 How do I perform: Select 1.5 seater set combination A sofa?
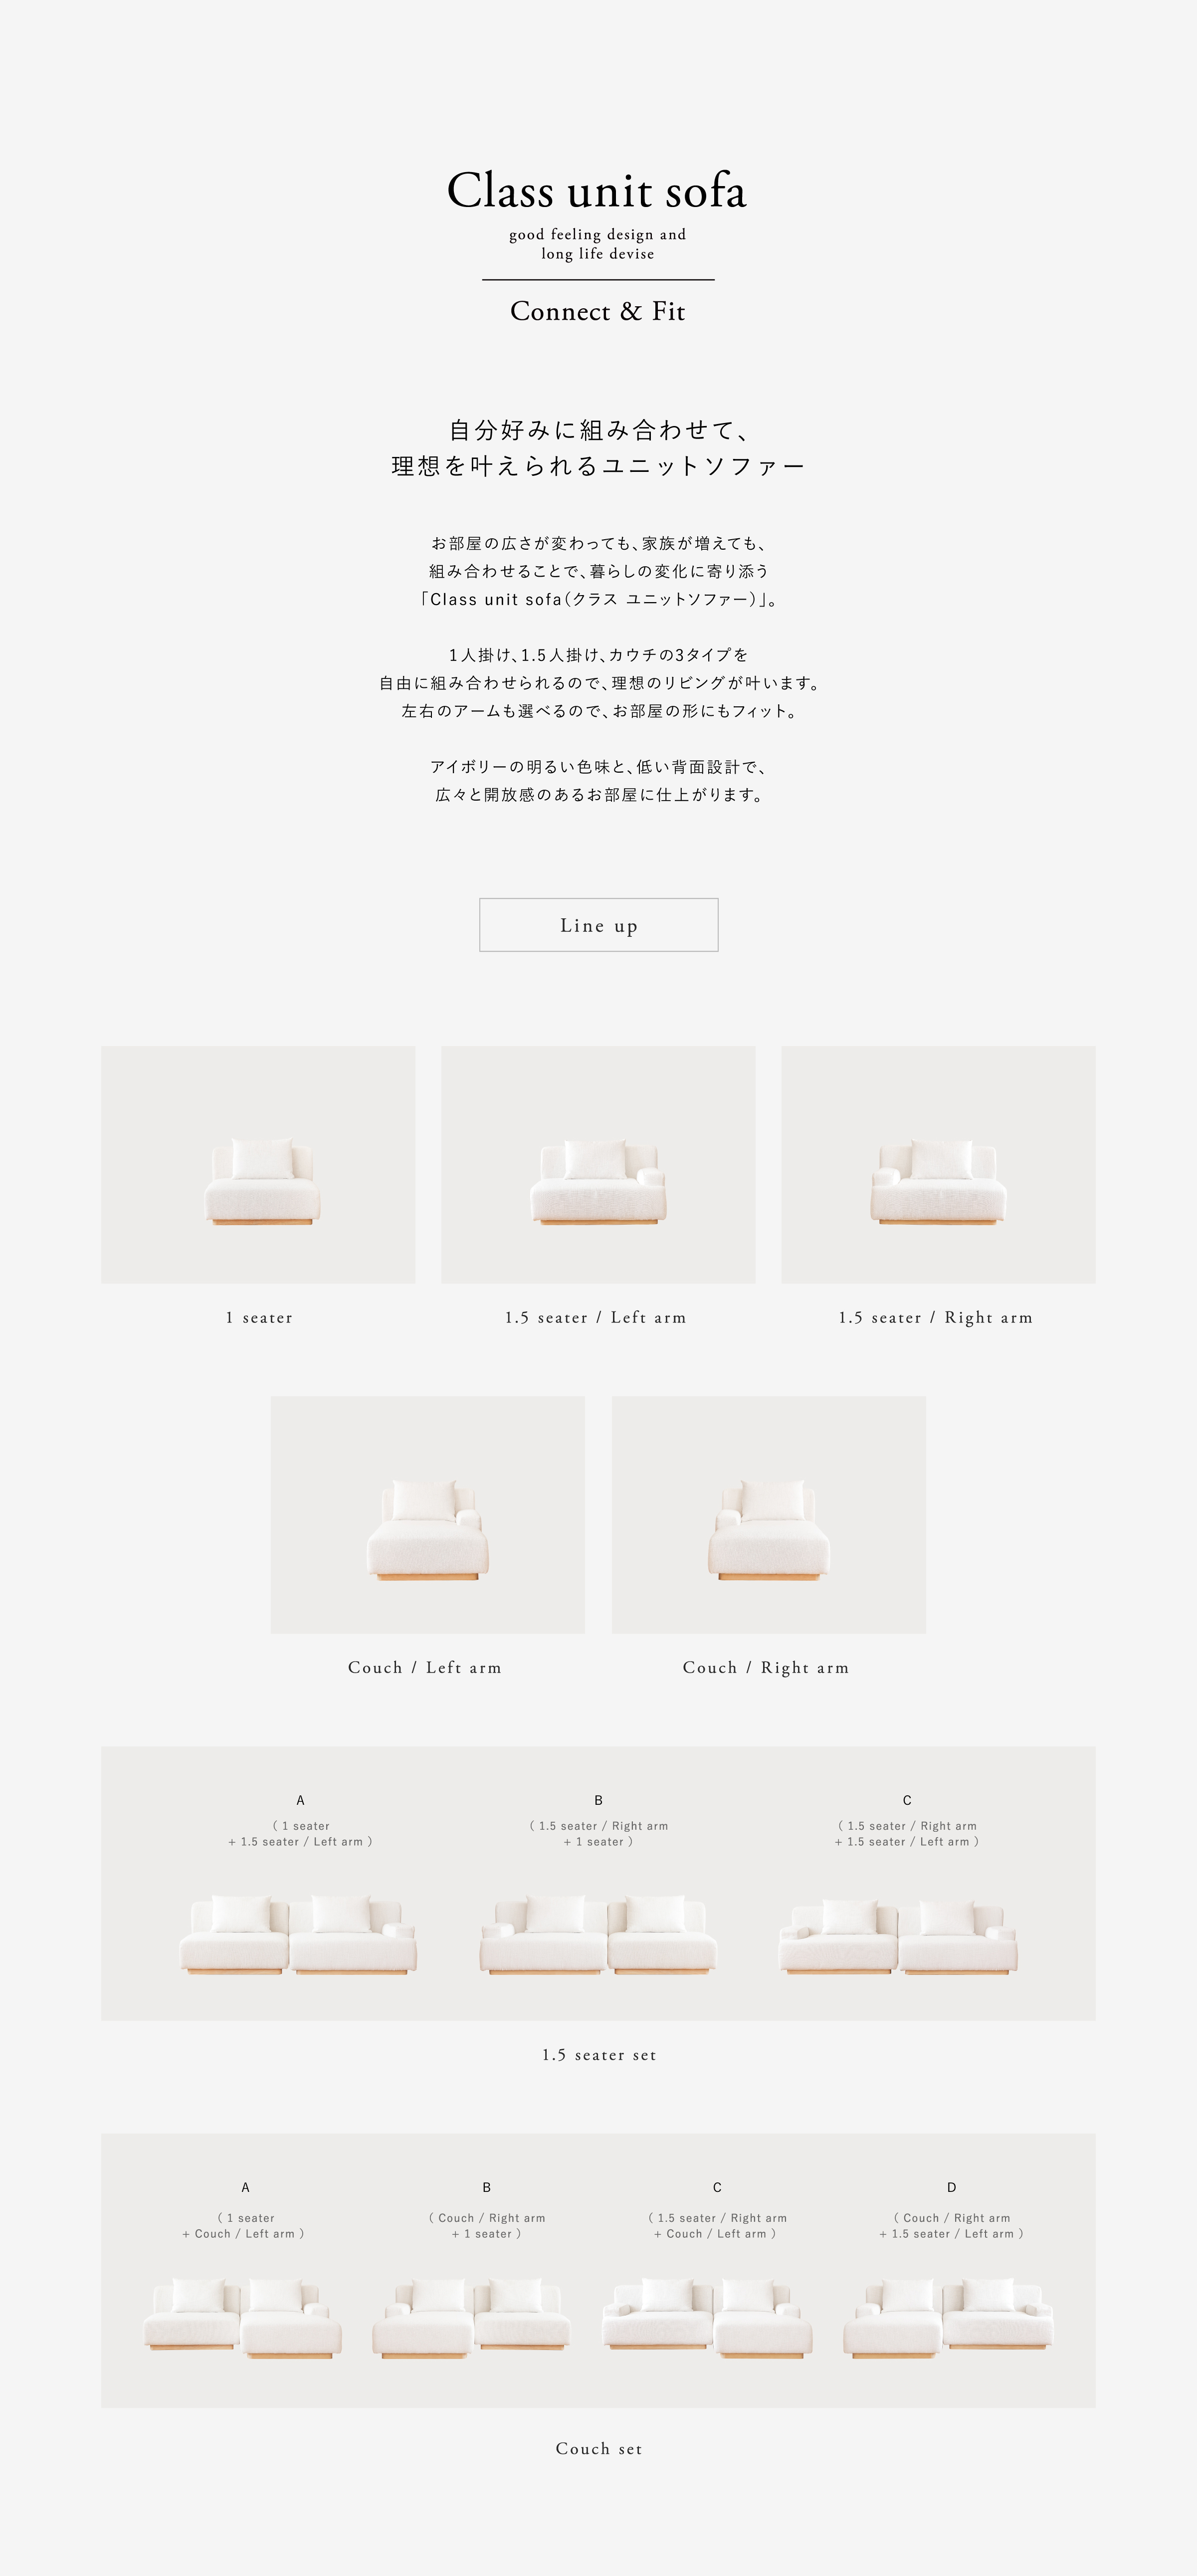[x=298, y=1934]
